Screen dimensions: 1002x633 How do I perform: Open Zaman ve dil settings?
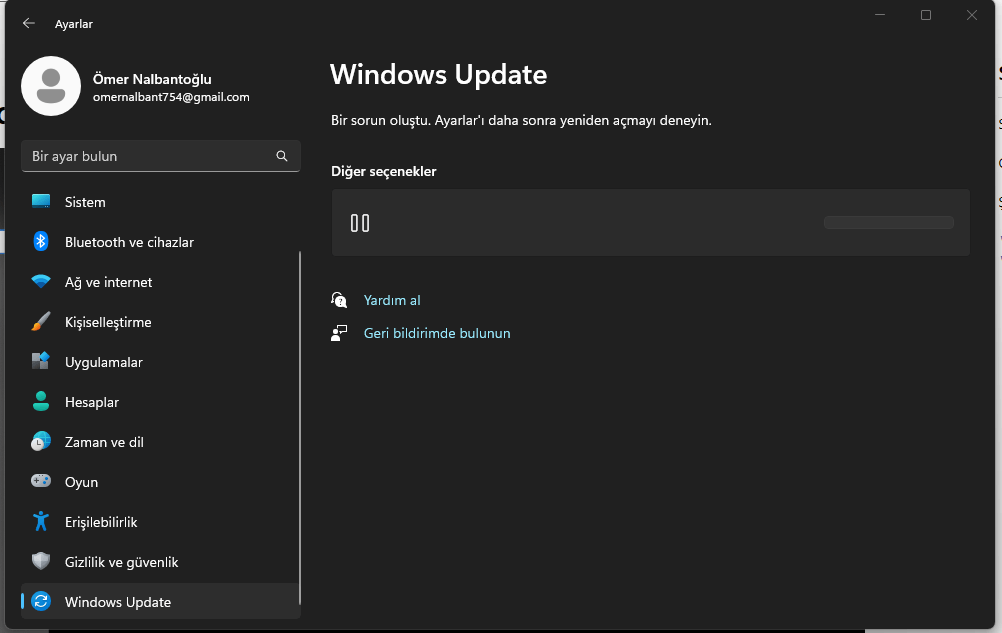(161, 442)
